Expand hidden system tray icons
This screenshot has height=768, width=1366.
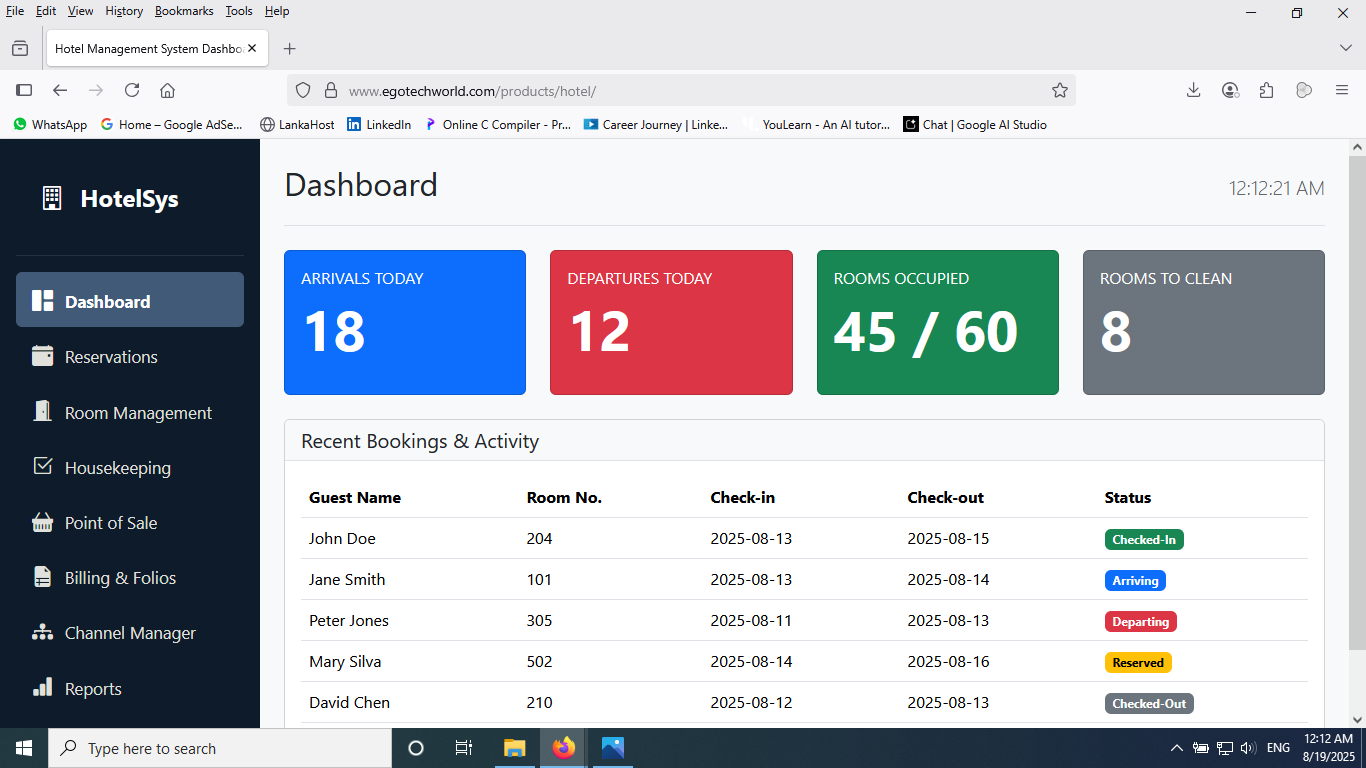point(1176,747)
